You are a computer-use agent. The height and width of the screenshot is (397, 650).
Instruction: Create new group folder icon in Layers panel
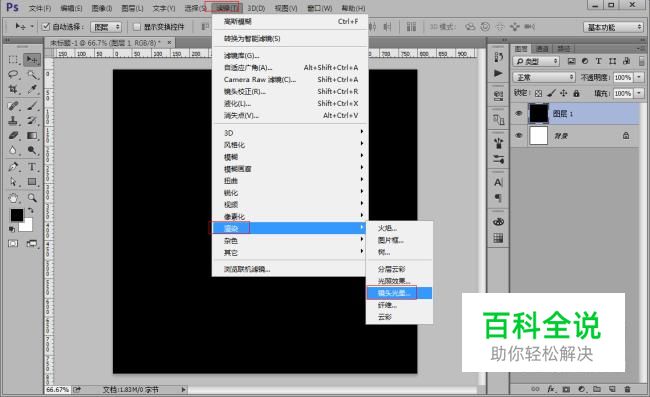coord(597,389)
